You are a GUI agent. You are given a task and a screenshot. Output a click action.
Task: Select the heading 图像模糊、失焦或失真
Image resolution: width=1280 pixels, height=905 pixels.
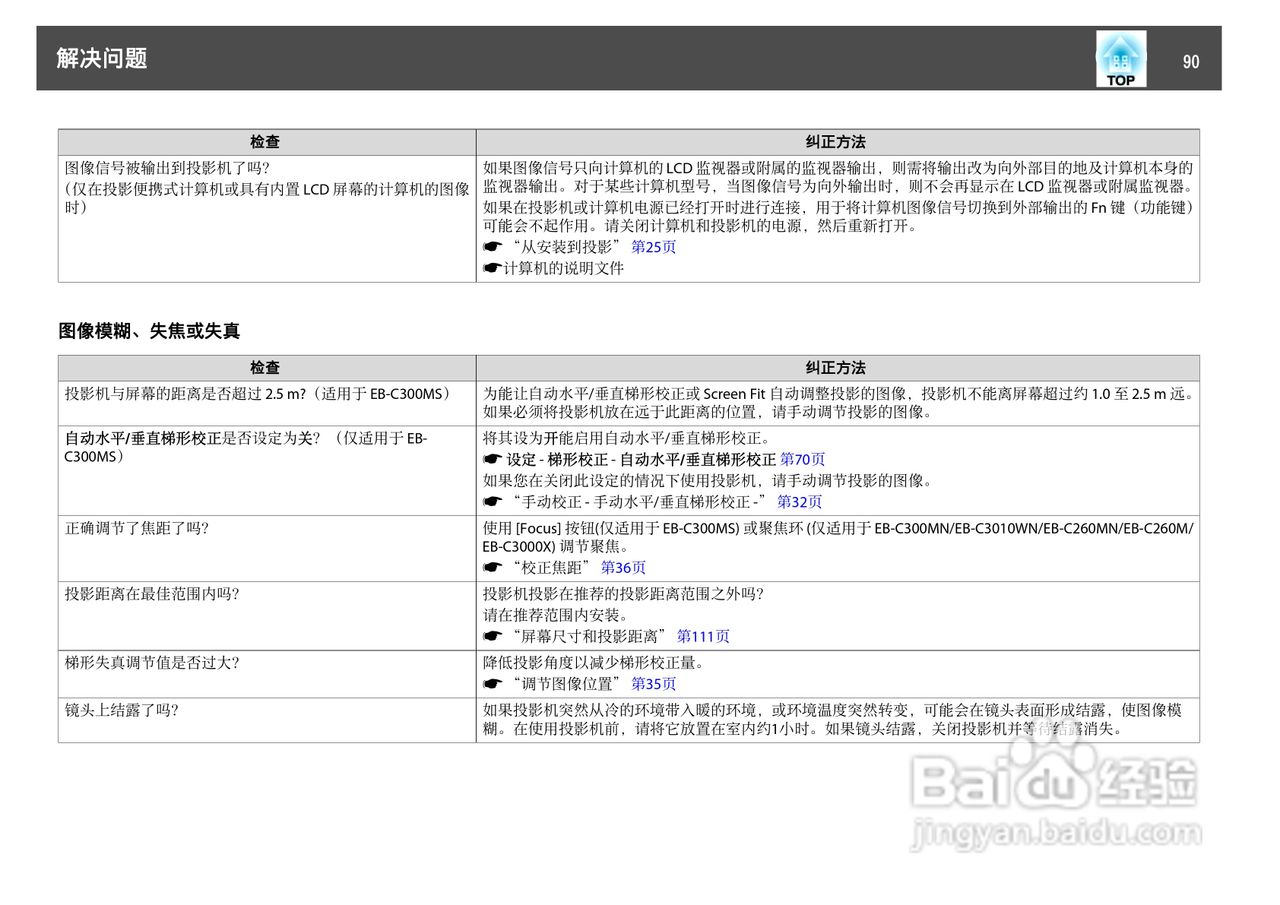149,331
